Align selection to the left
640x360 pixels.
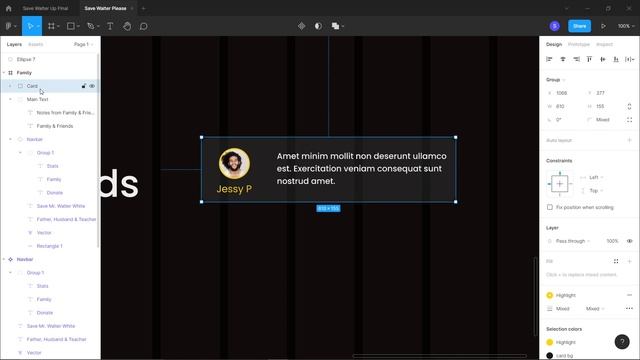(549, 59)
